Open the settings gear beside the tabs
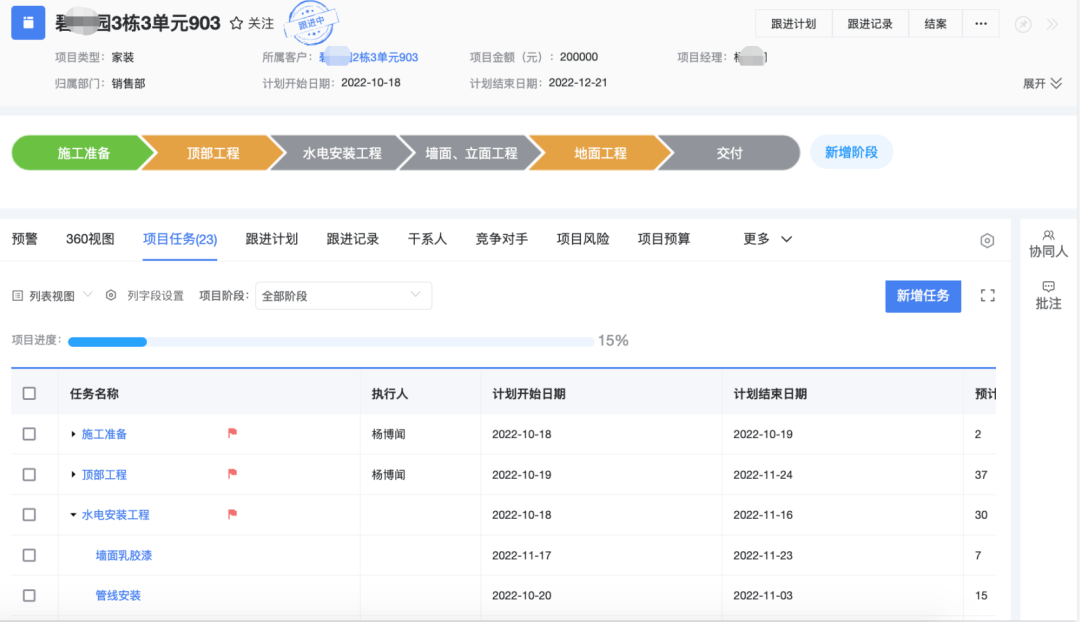The width and height of the screenshot is (1080, 622). (x=987, y=240)
